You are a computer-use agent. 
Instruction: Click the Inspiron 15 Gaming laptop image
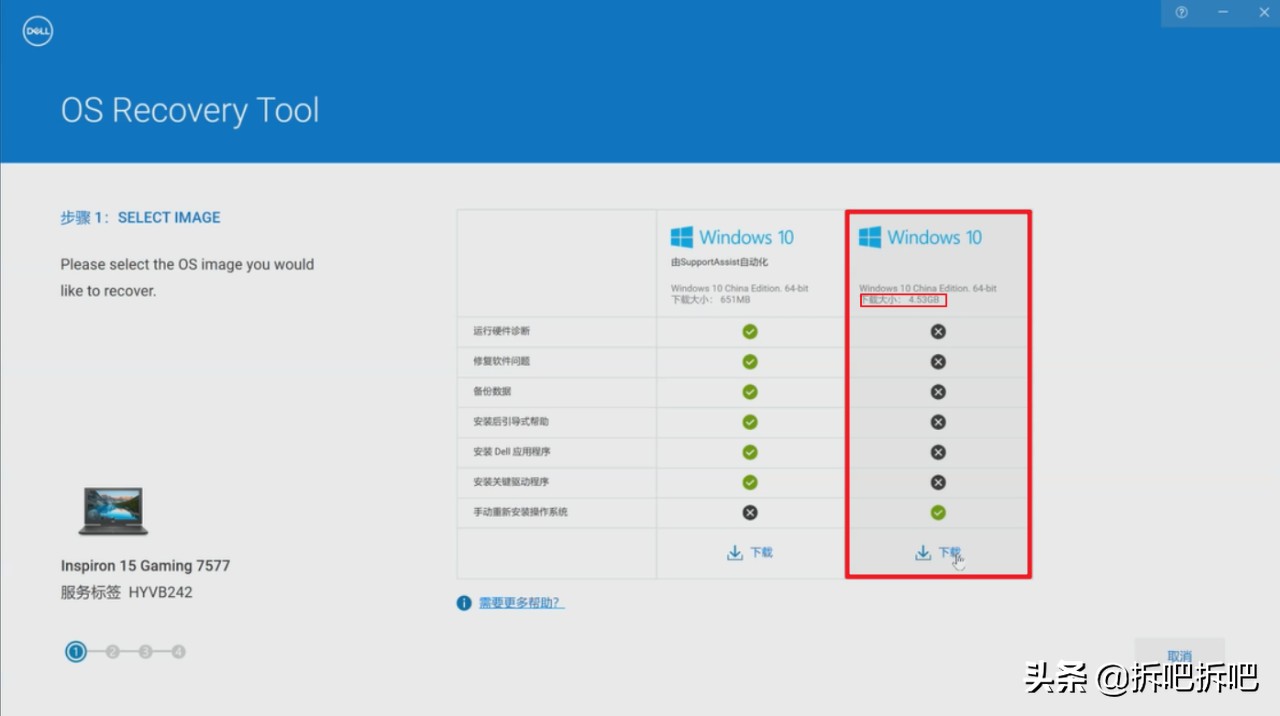(x=113, y=510)
